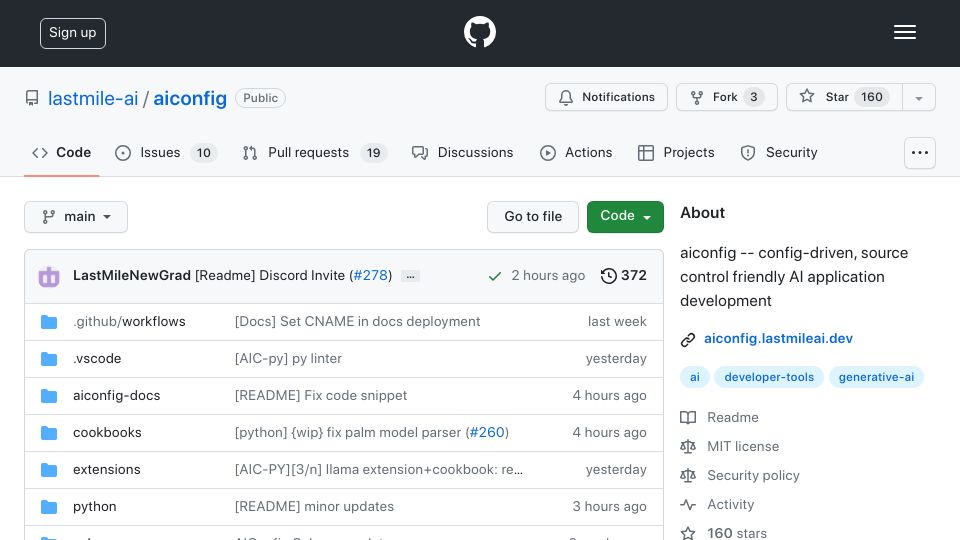Open '[README] minor updates' commit message
The width and height of the screenshot is (960, 540).
point(314,507)
